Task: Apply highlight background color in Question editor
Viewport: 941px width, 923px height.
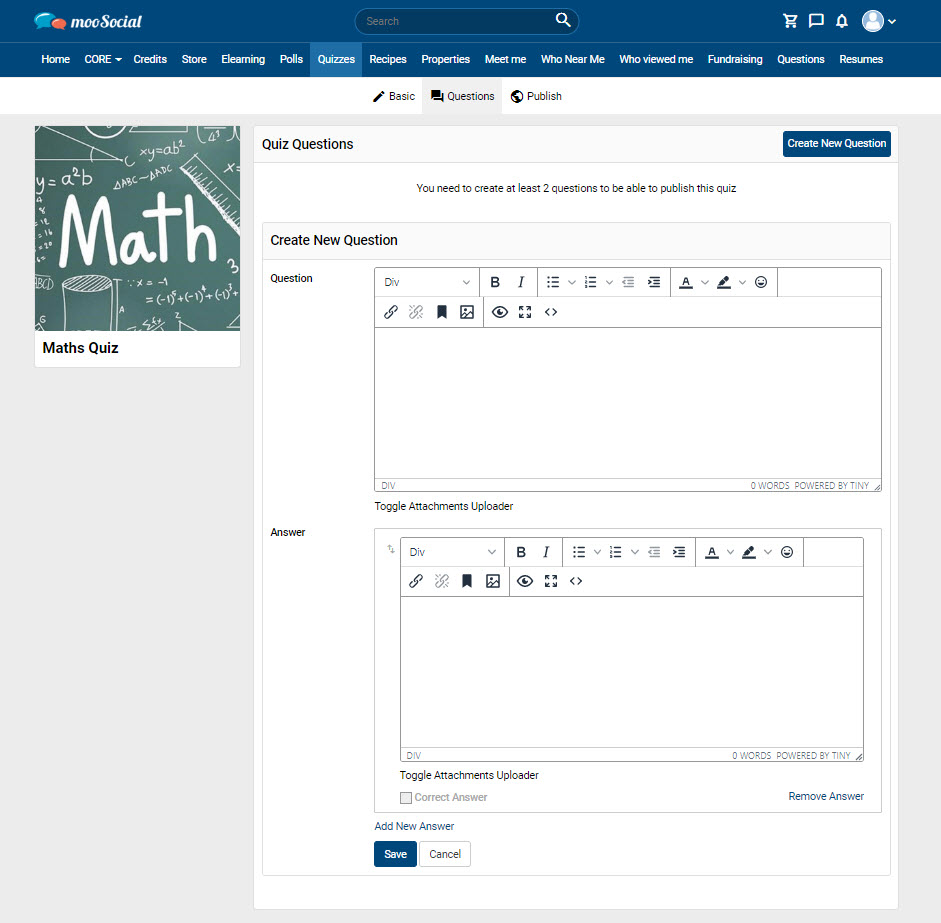Action: 724,282
